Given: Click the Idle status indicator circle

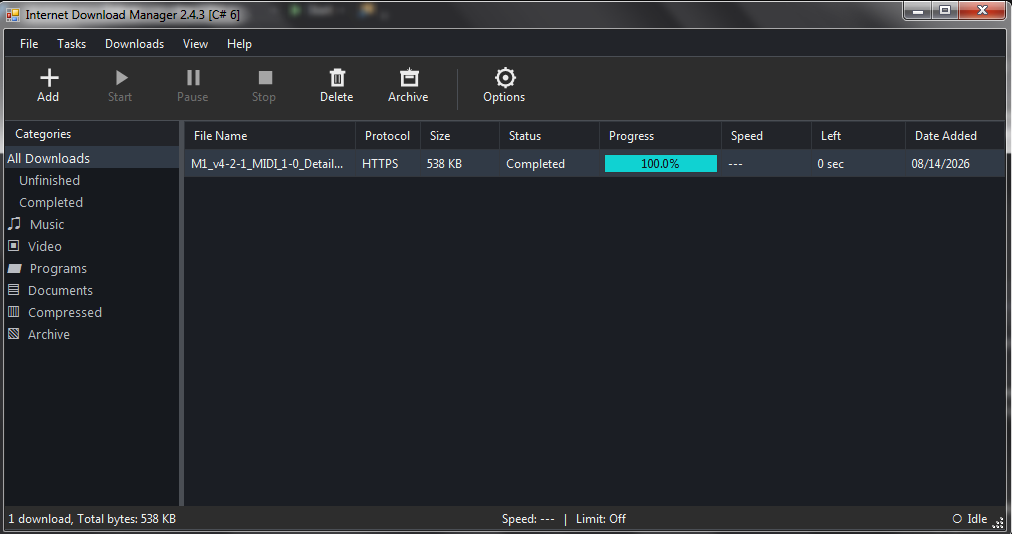Looking at the screenshot, I should coord(957,519).
